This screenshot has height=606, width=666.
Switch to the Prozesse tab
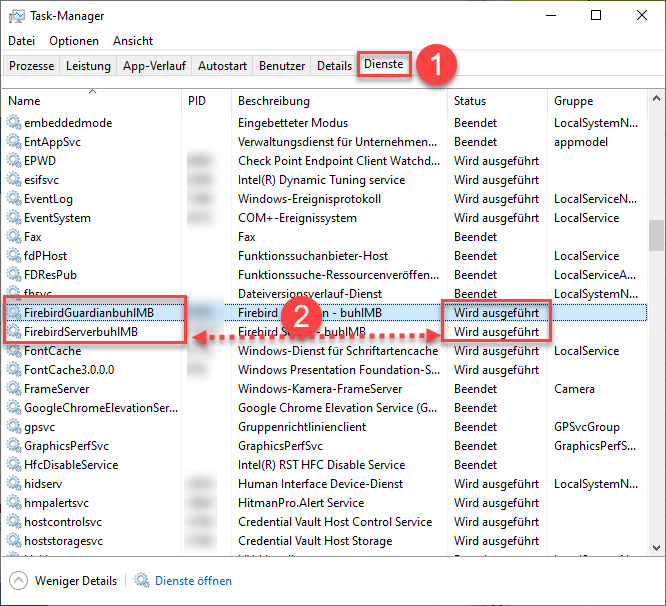click(x=32, y=66)
